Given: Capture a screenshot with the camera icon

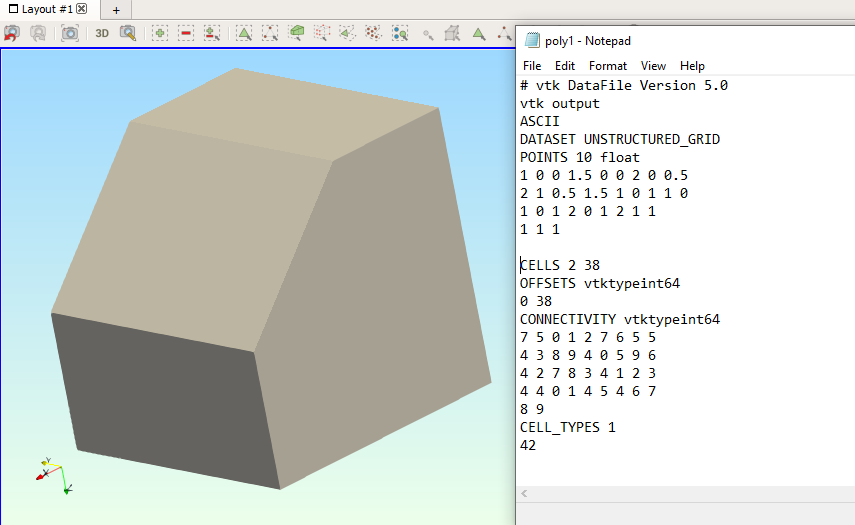Looking at the screenshot, I should (69, 33).
